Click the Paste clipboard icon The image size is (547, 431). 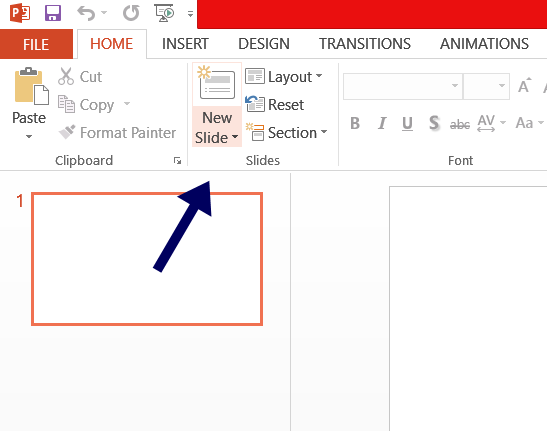pyautogui.click(x=31, y=86)
